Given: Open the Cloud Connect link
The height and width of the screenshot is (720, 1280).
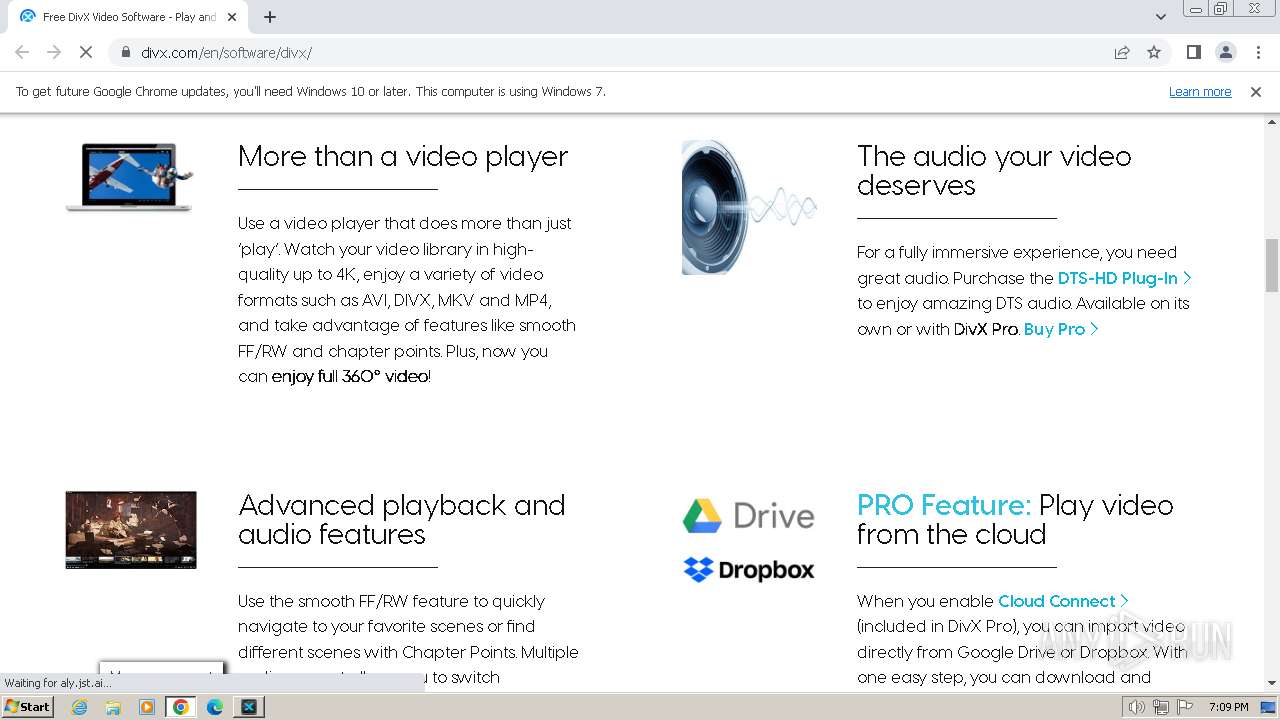Looking at the screenshot, I should [1063, 601].
